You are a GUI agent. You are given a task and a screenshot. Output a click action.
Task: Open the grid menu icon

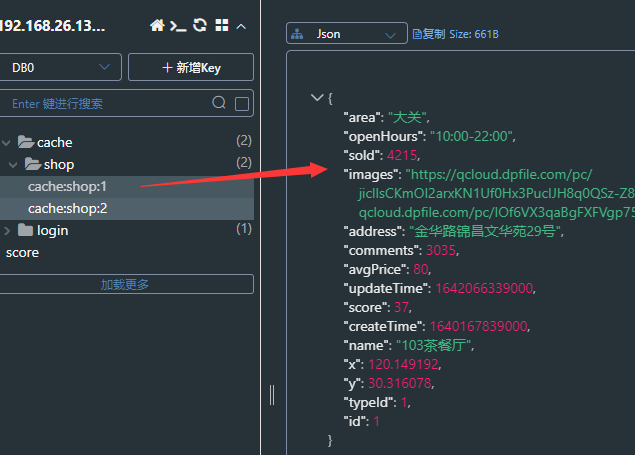(222, 25)
